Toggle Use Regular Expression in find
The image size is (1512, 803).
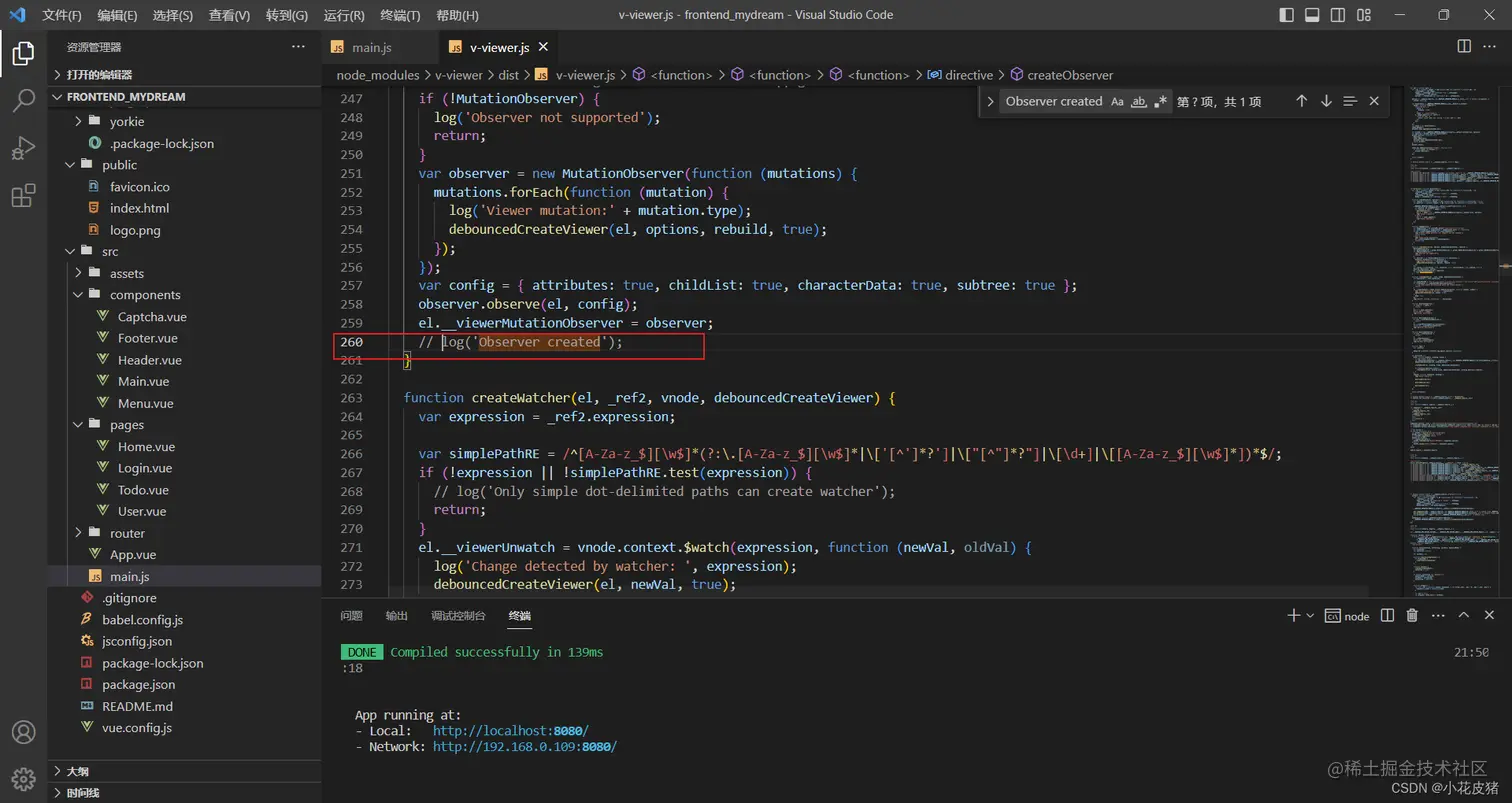(x=1160, y=101)
